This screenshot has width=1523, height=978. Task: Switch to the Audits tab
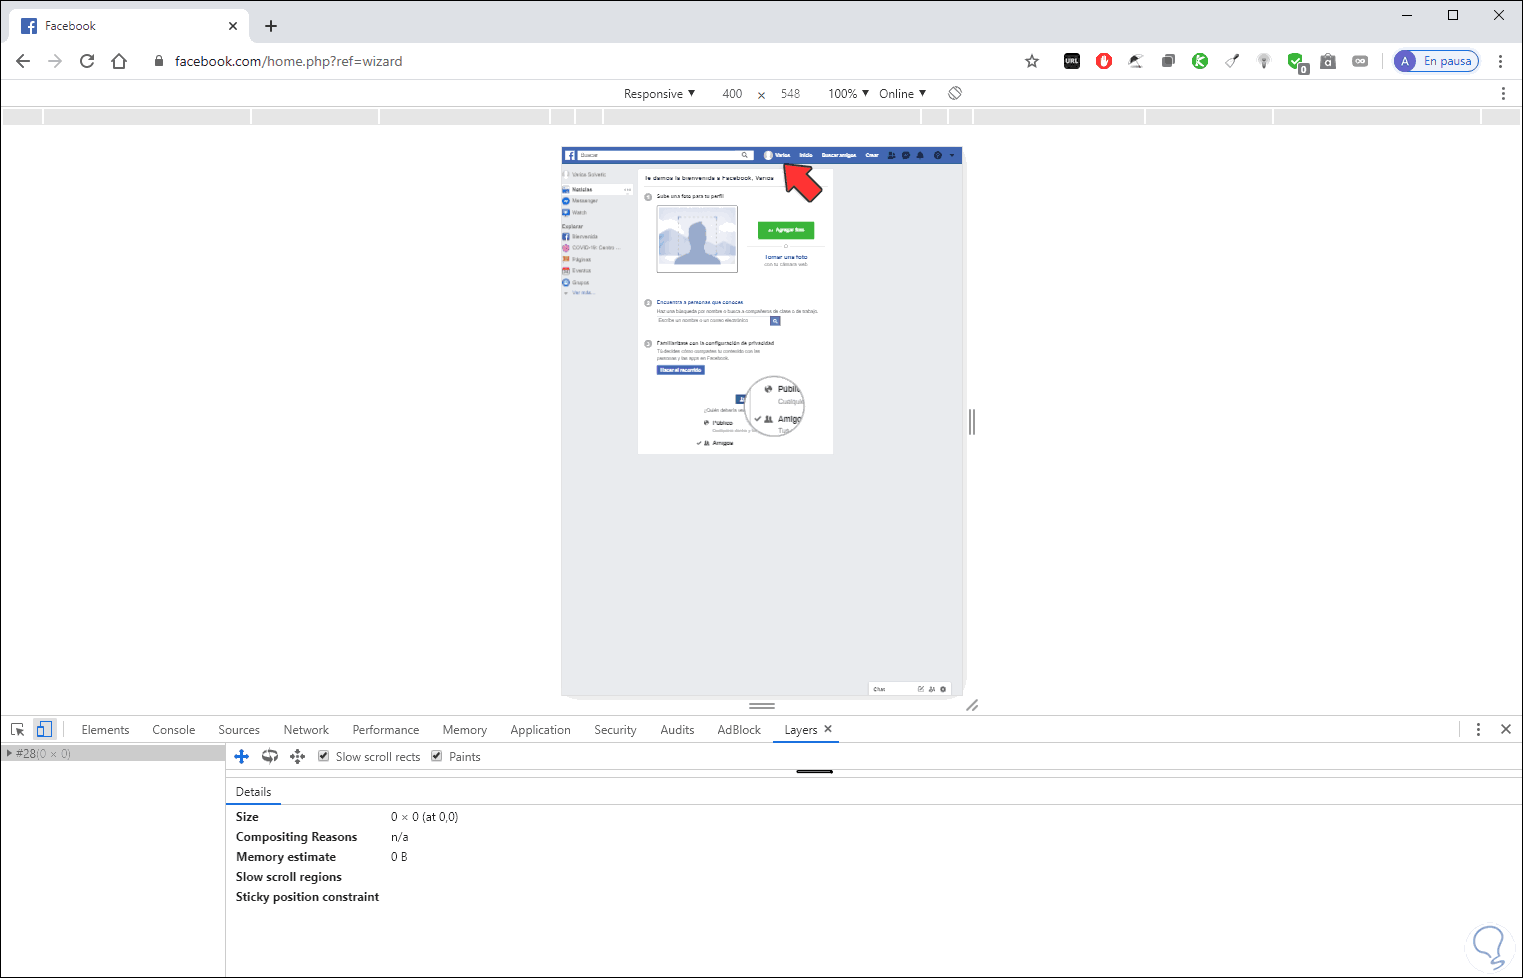point(677,730)
